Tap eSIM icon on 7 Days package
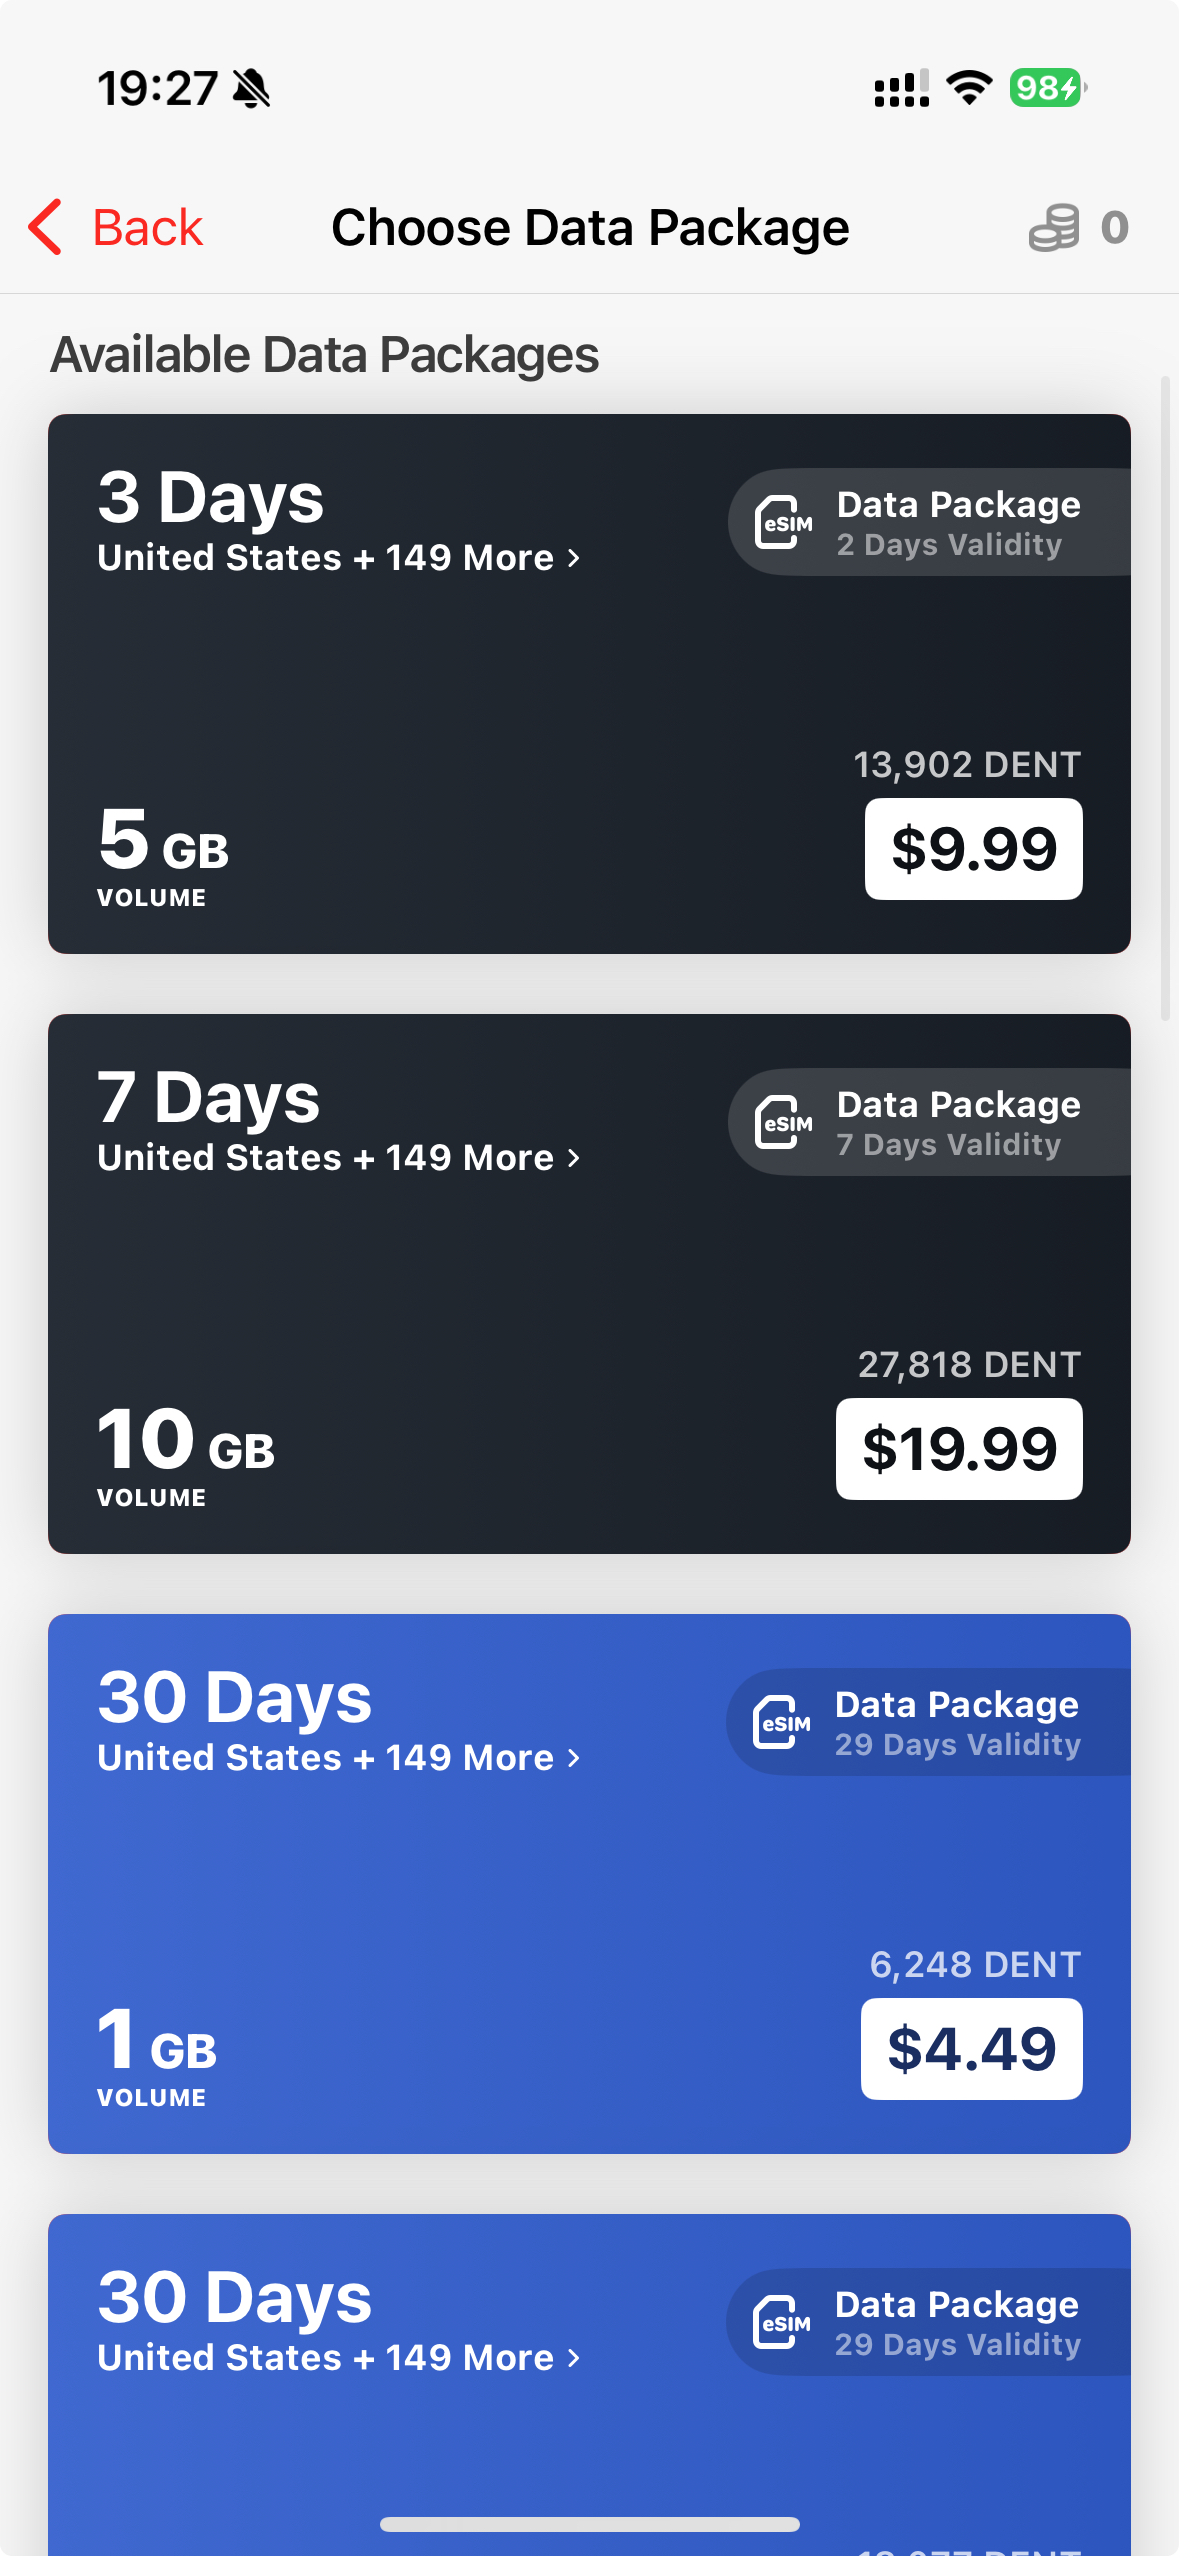 point(783,1122)
